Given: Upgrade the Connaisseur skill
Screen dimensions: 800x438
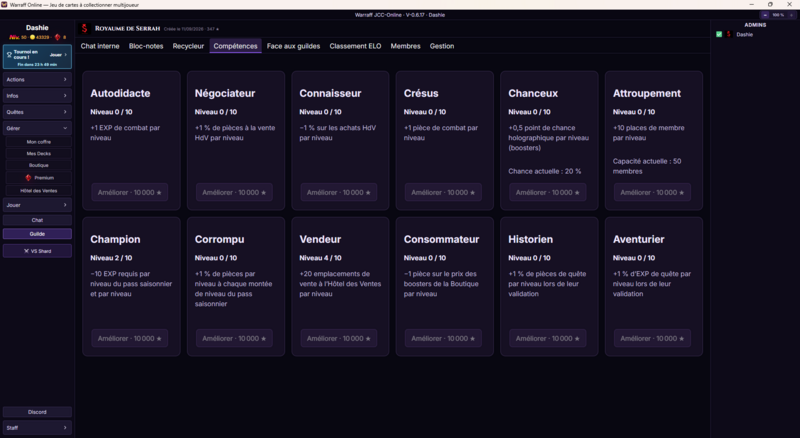Looking at the screenshot, I should [339, 192].
